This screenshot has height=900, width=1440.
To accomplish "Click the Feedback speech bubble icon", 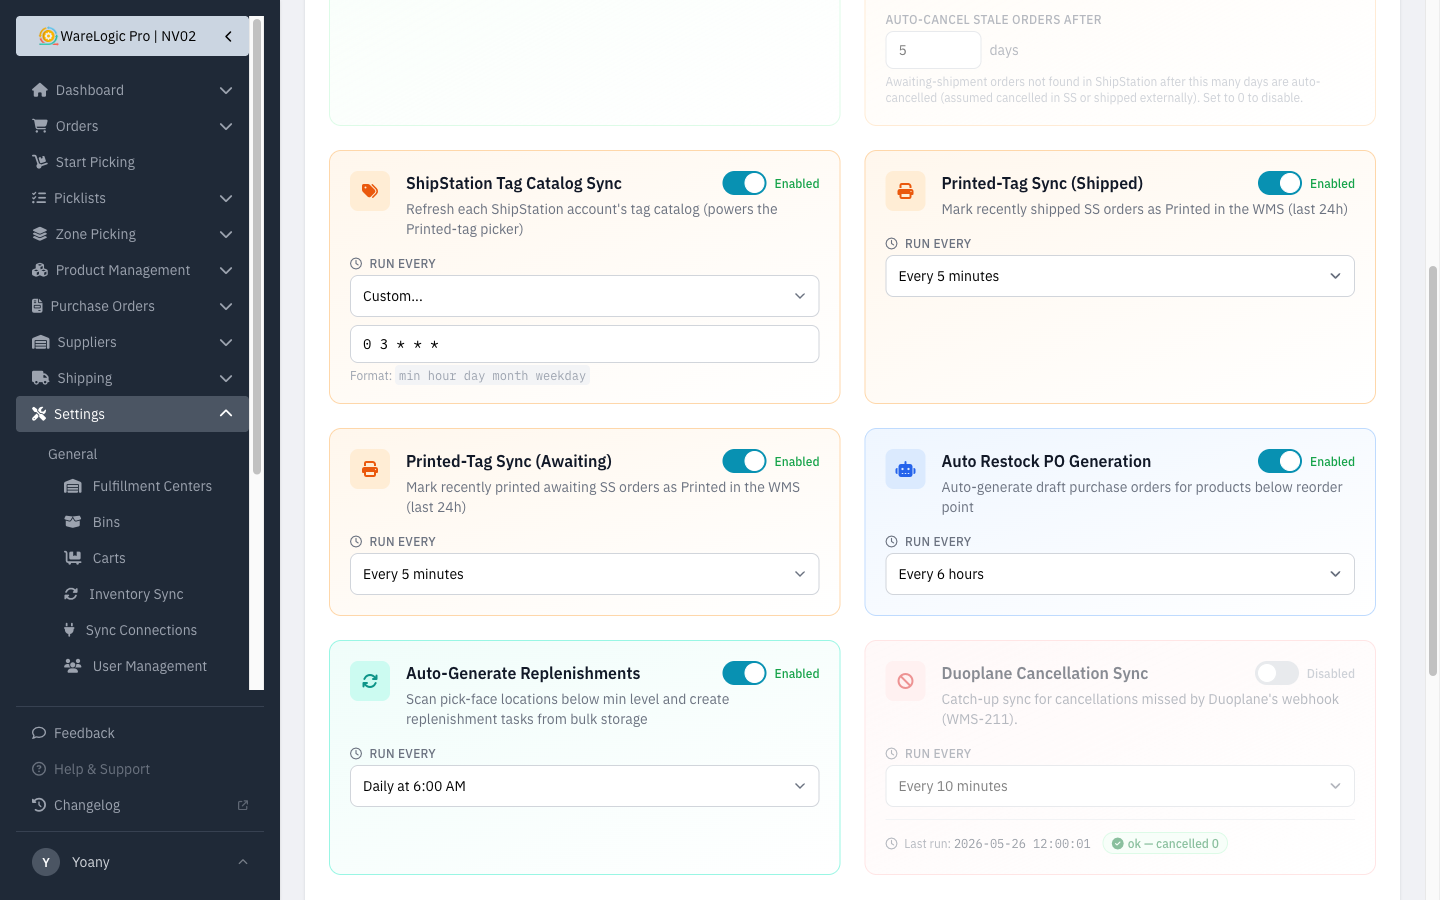I will pos(39,733).
